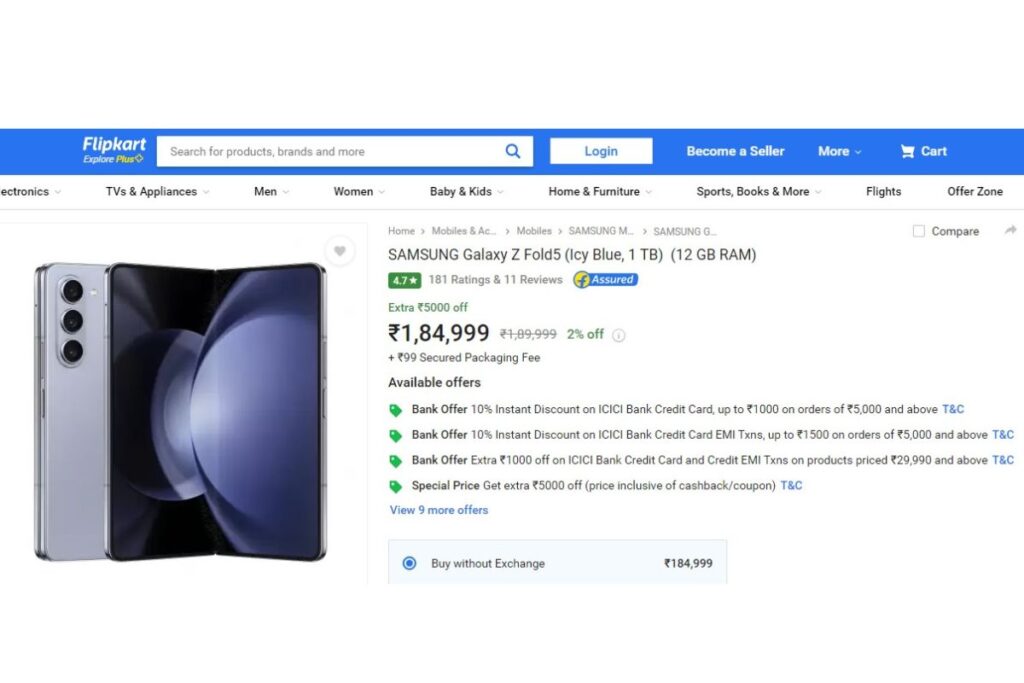The height and width of the screenshot is (683, 1024).
Task: Tick the Compare checkbox
Action: coord(918,231)
